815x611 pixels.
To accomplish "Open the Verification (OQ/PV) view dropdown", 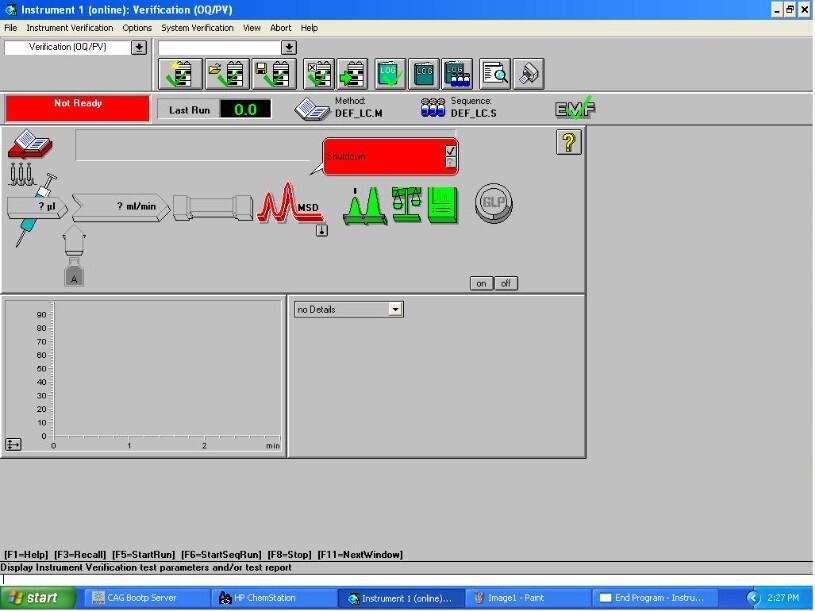I will (139, 47).
